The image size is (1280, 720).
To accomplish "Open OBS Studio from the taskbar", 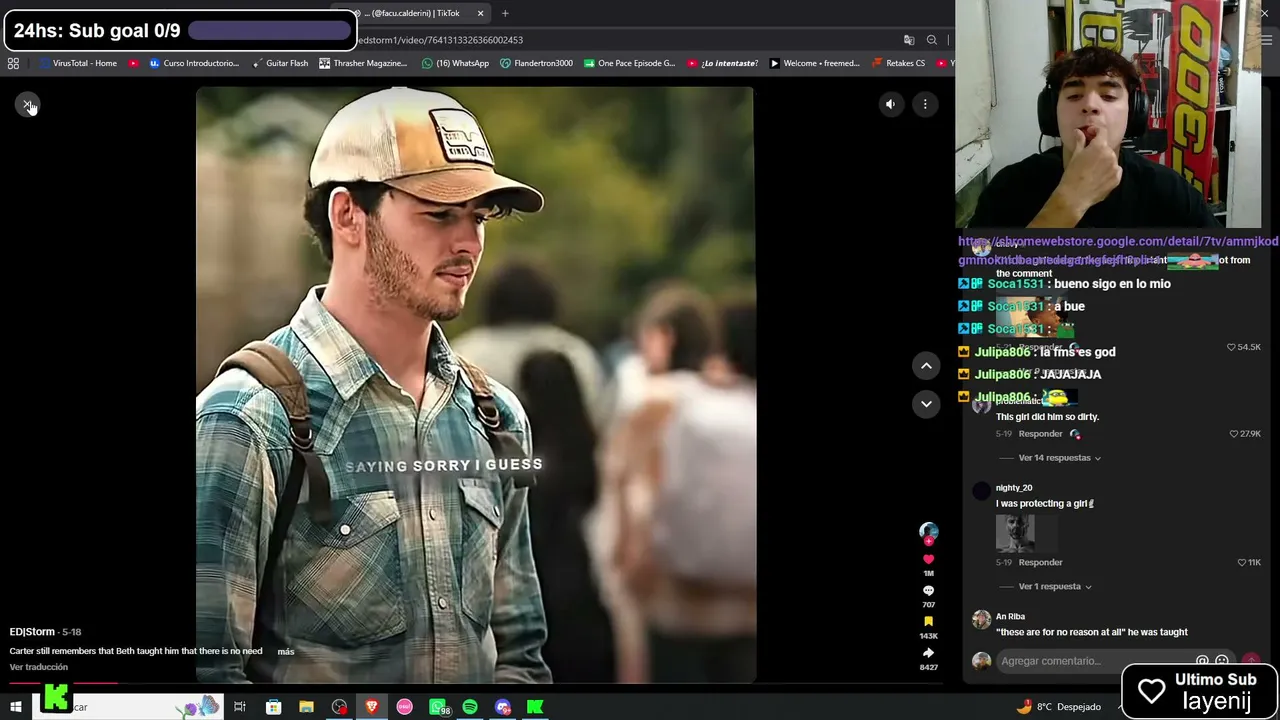I will (339, 707).
